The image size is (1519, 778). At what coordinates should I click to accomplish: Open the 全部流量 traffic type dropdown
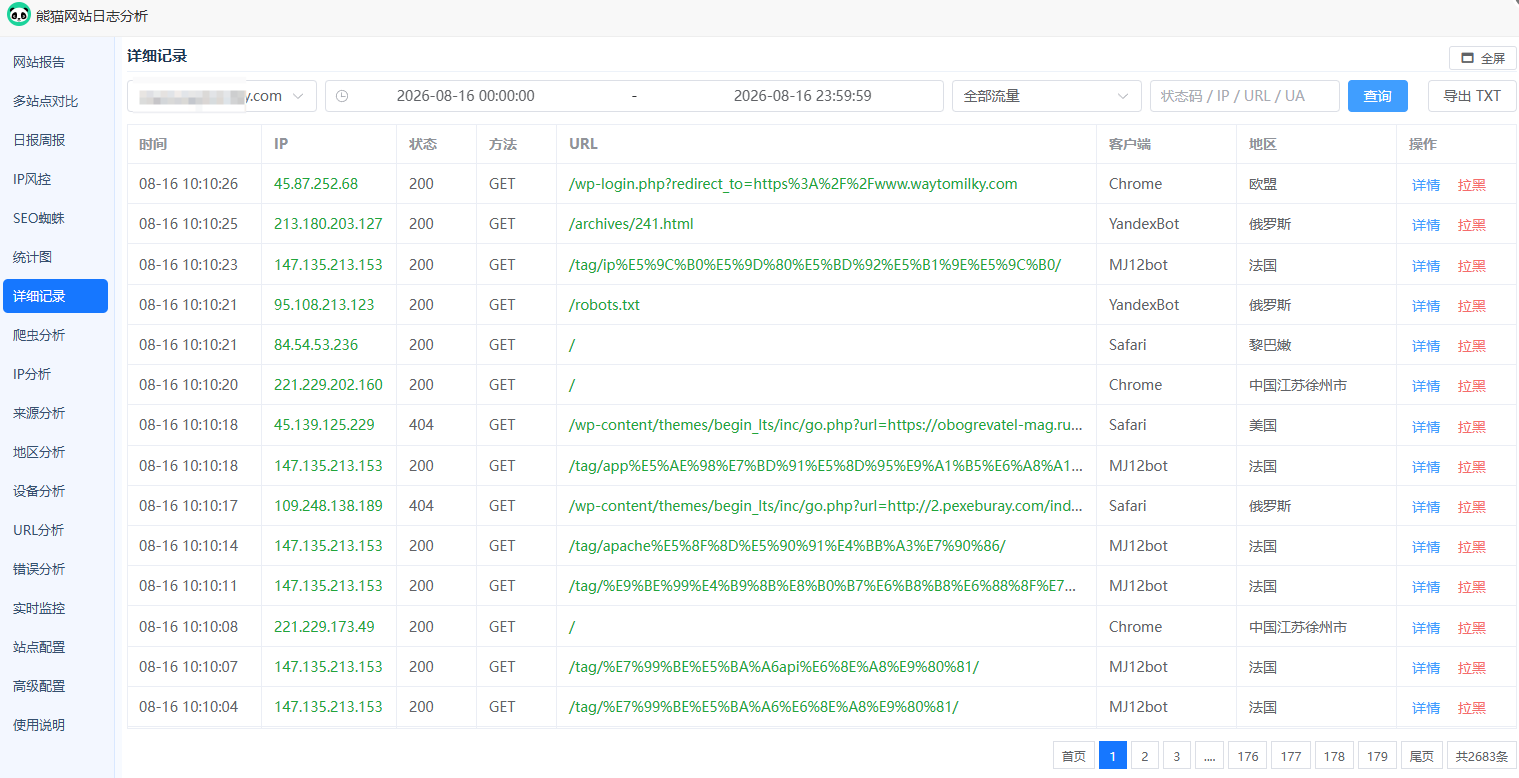1046,96
